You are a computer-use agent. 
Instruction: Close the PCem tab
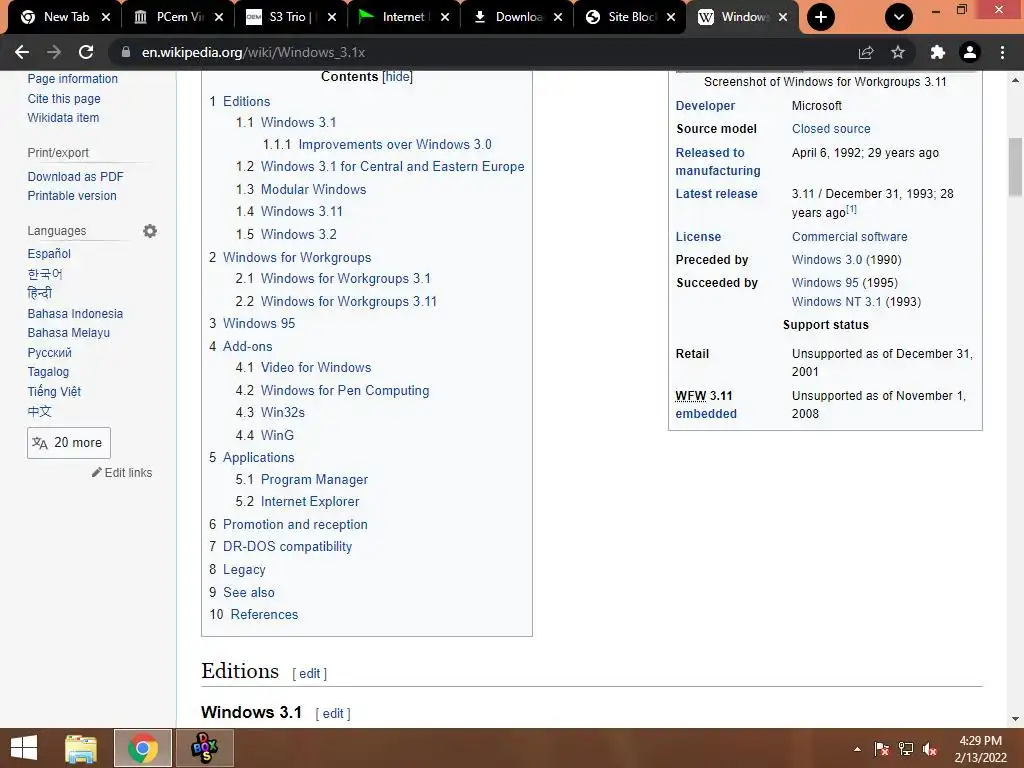point(219,17)
